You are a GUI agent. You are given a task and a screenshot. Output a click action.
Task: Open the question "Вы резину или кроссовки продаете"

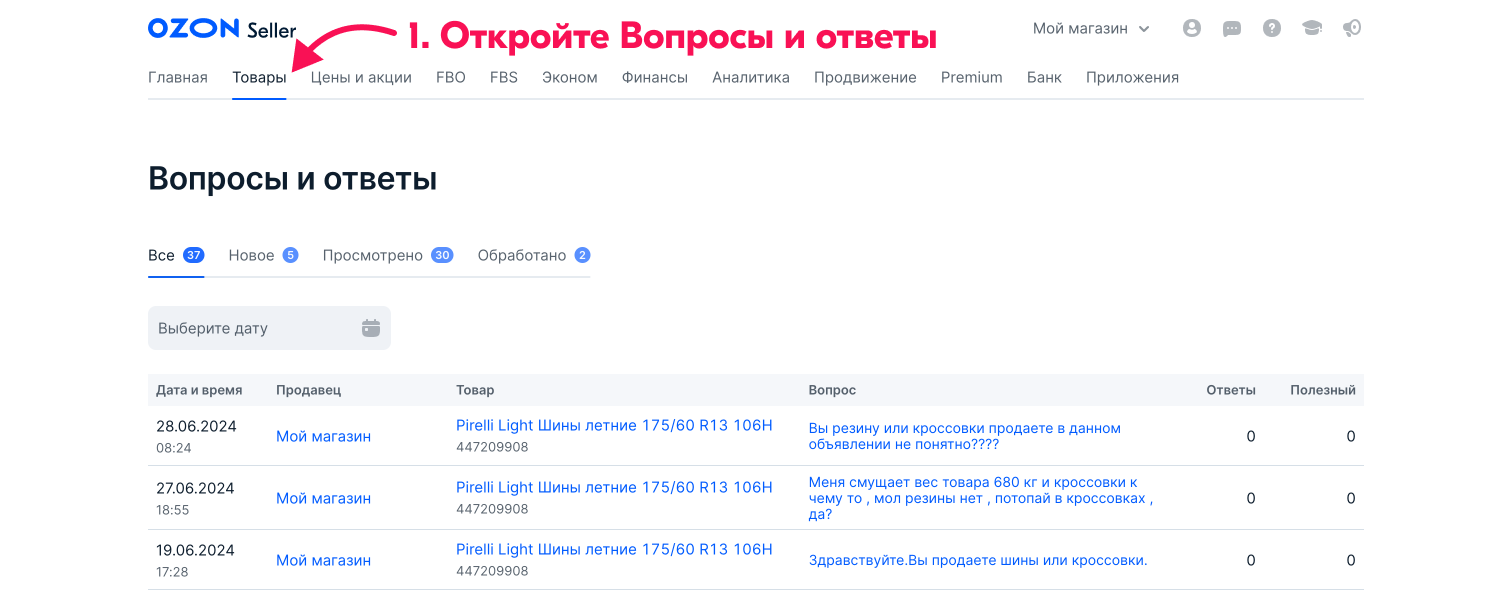(x=965, y=436)
